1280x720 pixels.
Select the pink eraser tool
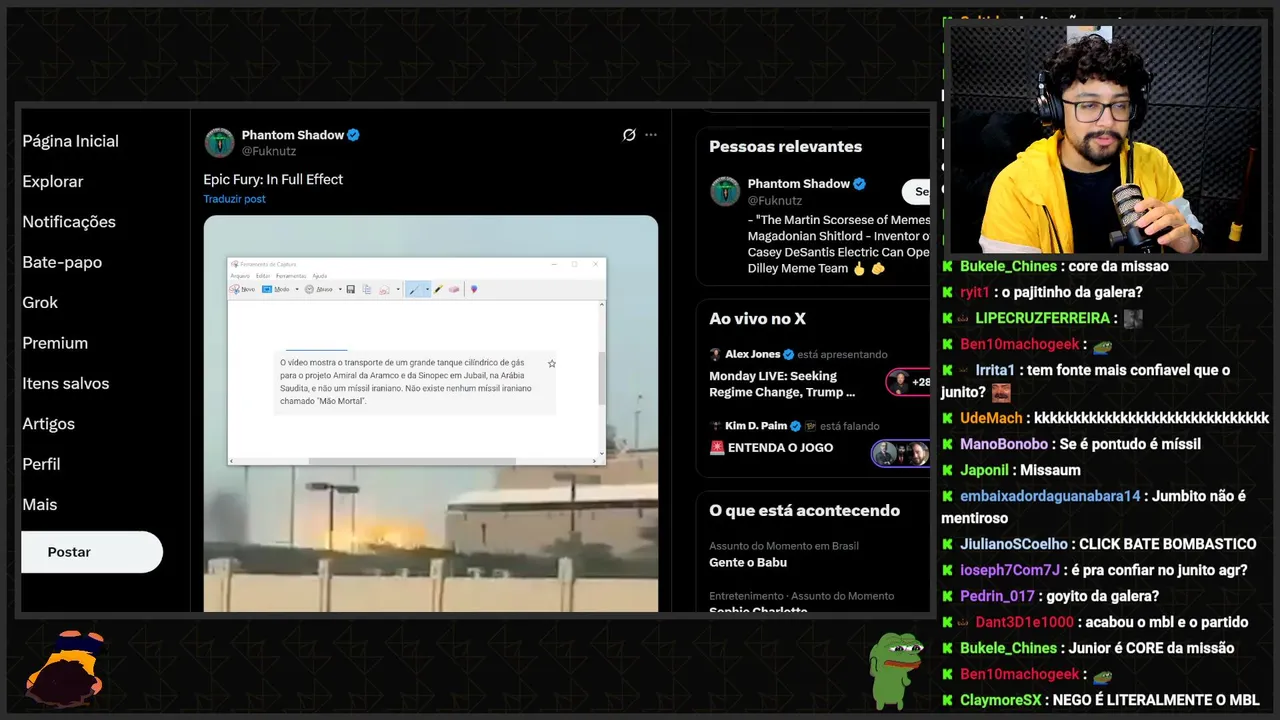tap(454, 289)
